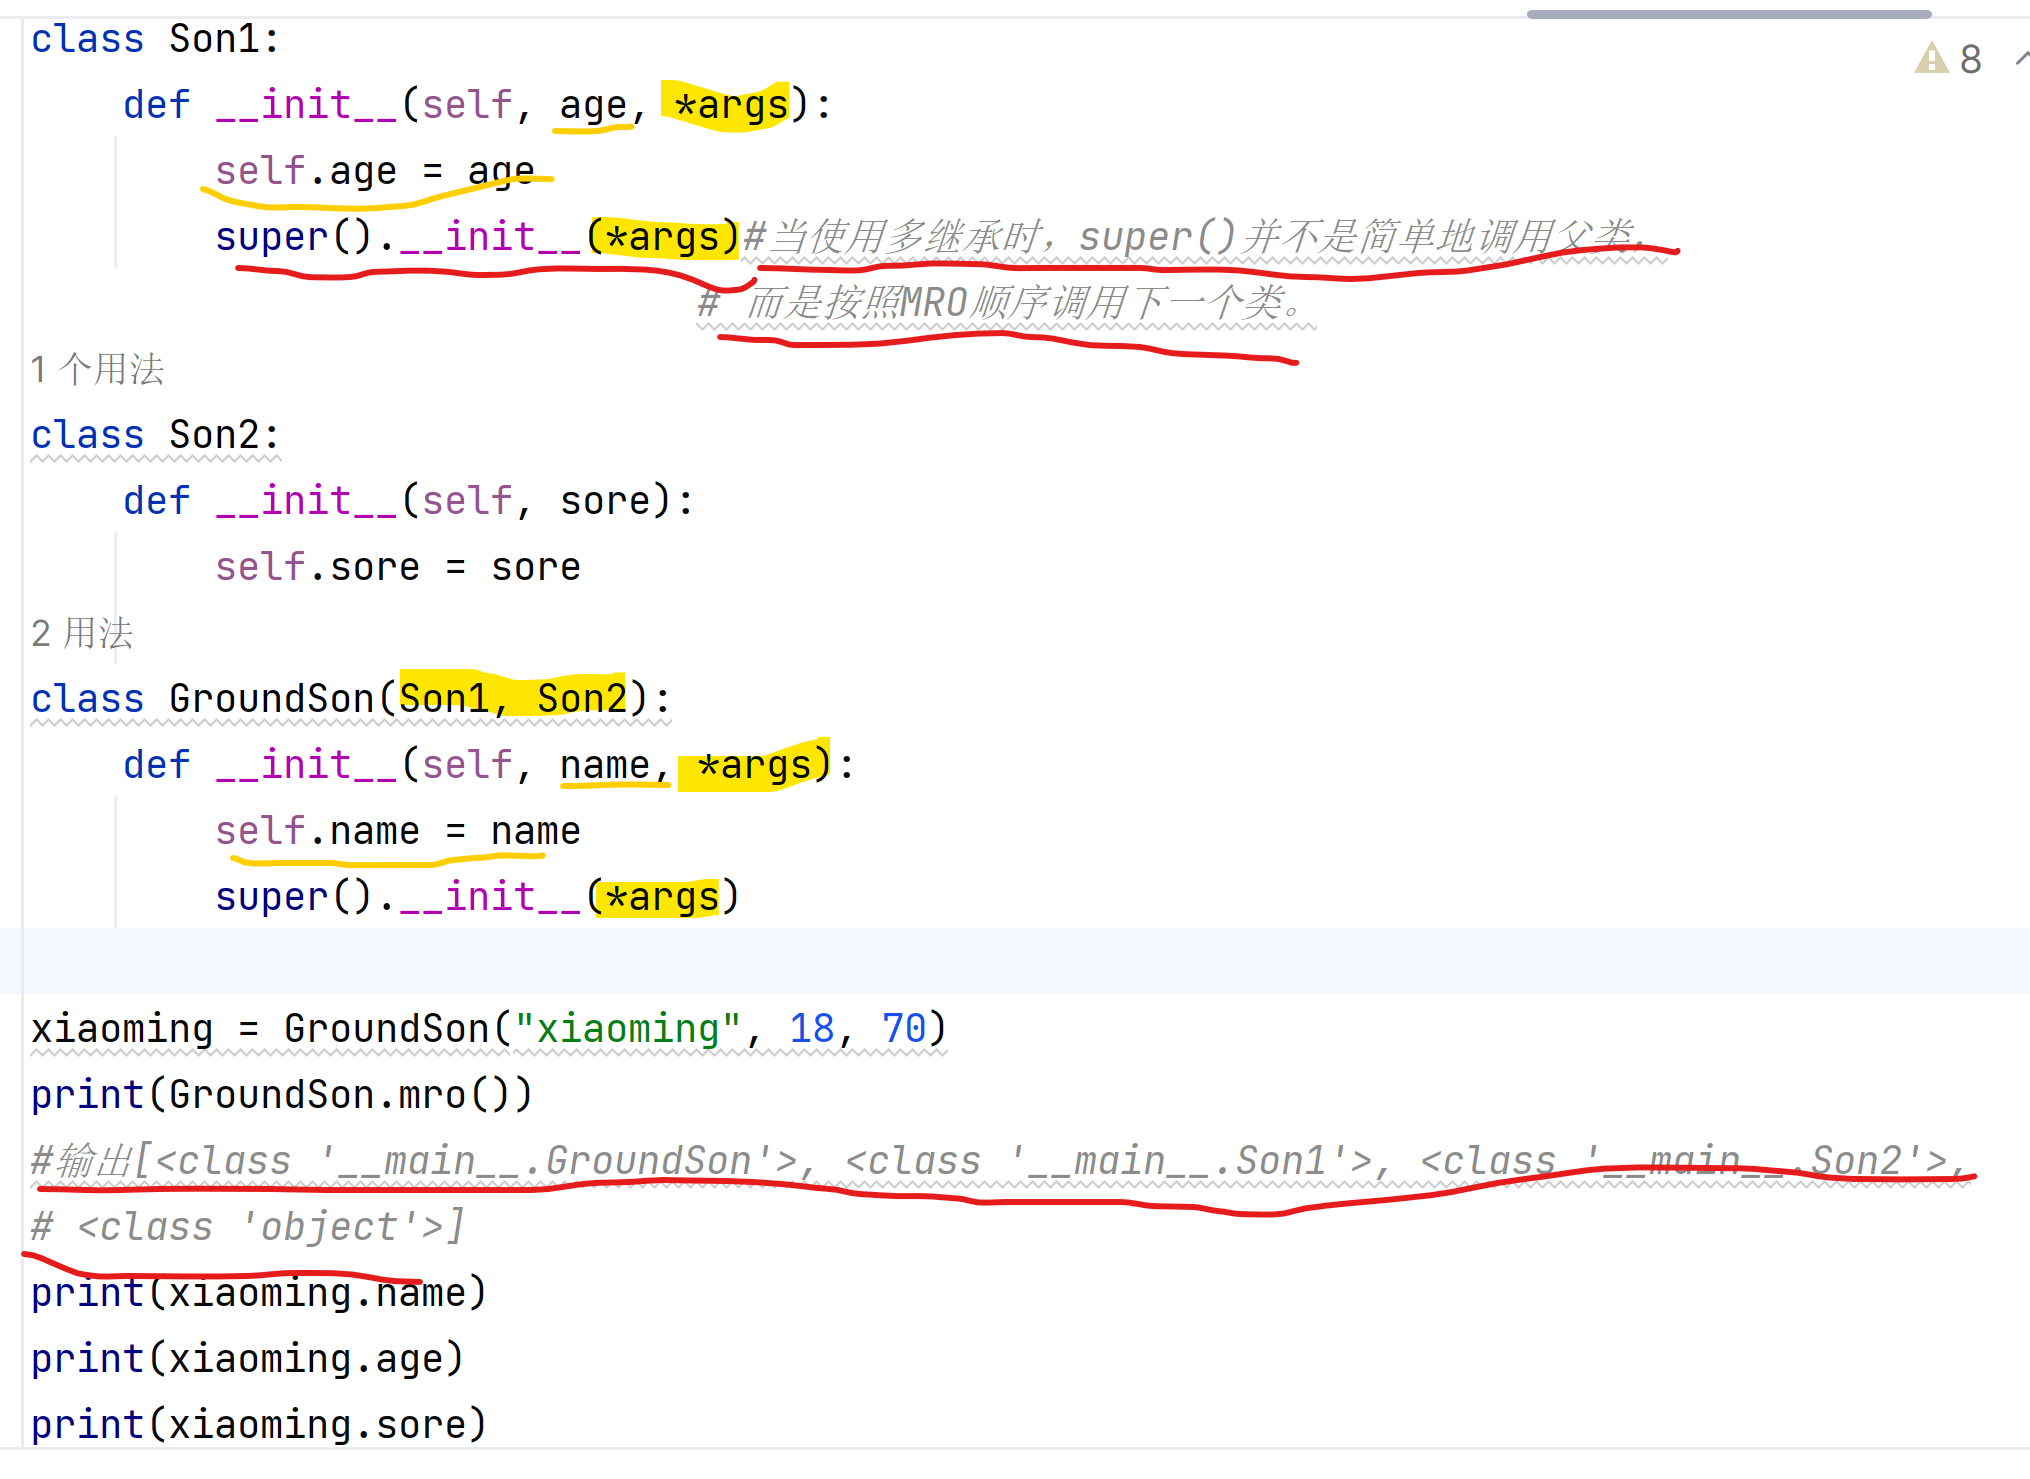Click 'self.name = name' line

398,831
